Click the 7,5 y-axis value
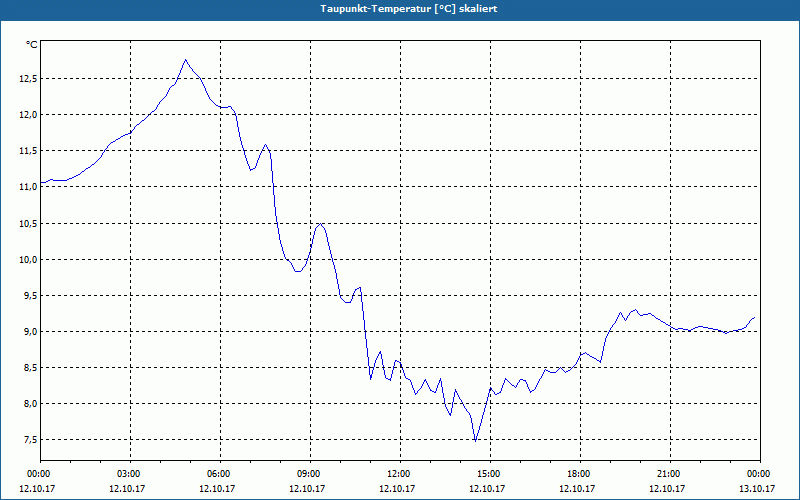Viewport: 800px width, 500px height. (x=30, y=440)
